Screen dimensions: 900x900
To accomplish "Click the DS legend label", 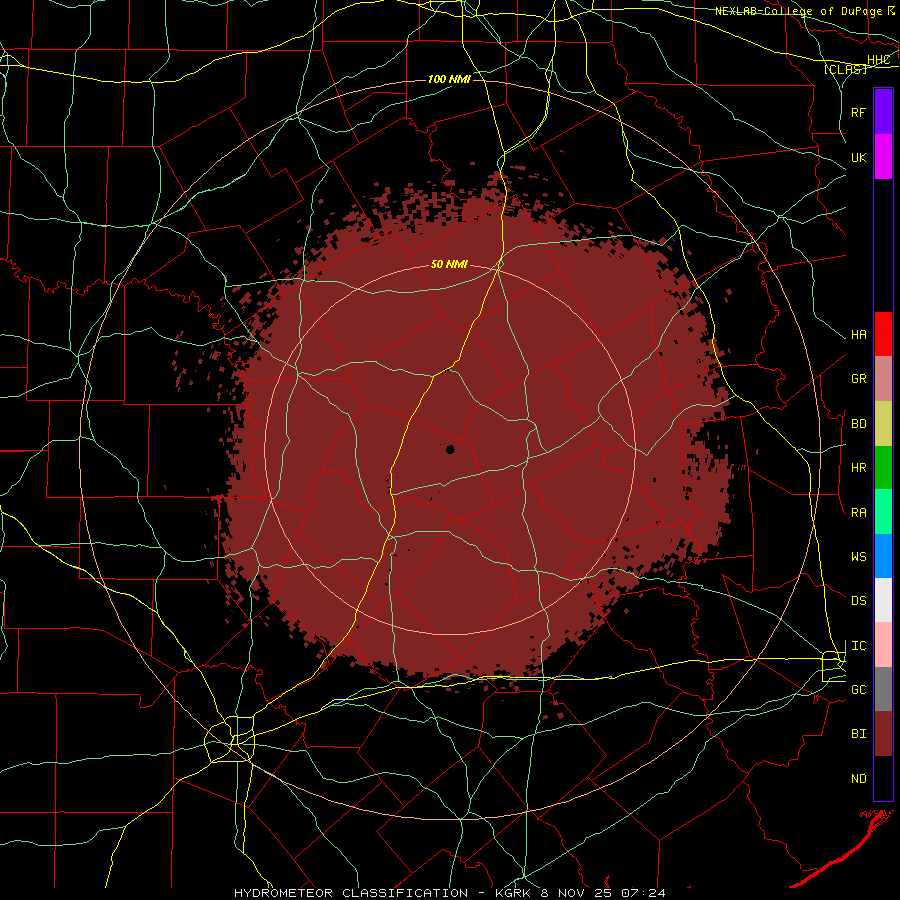I will (859, 601).
